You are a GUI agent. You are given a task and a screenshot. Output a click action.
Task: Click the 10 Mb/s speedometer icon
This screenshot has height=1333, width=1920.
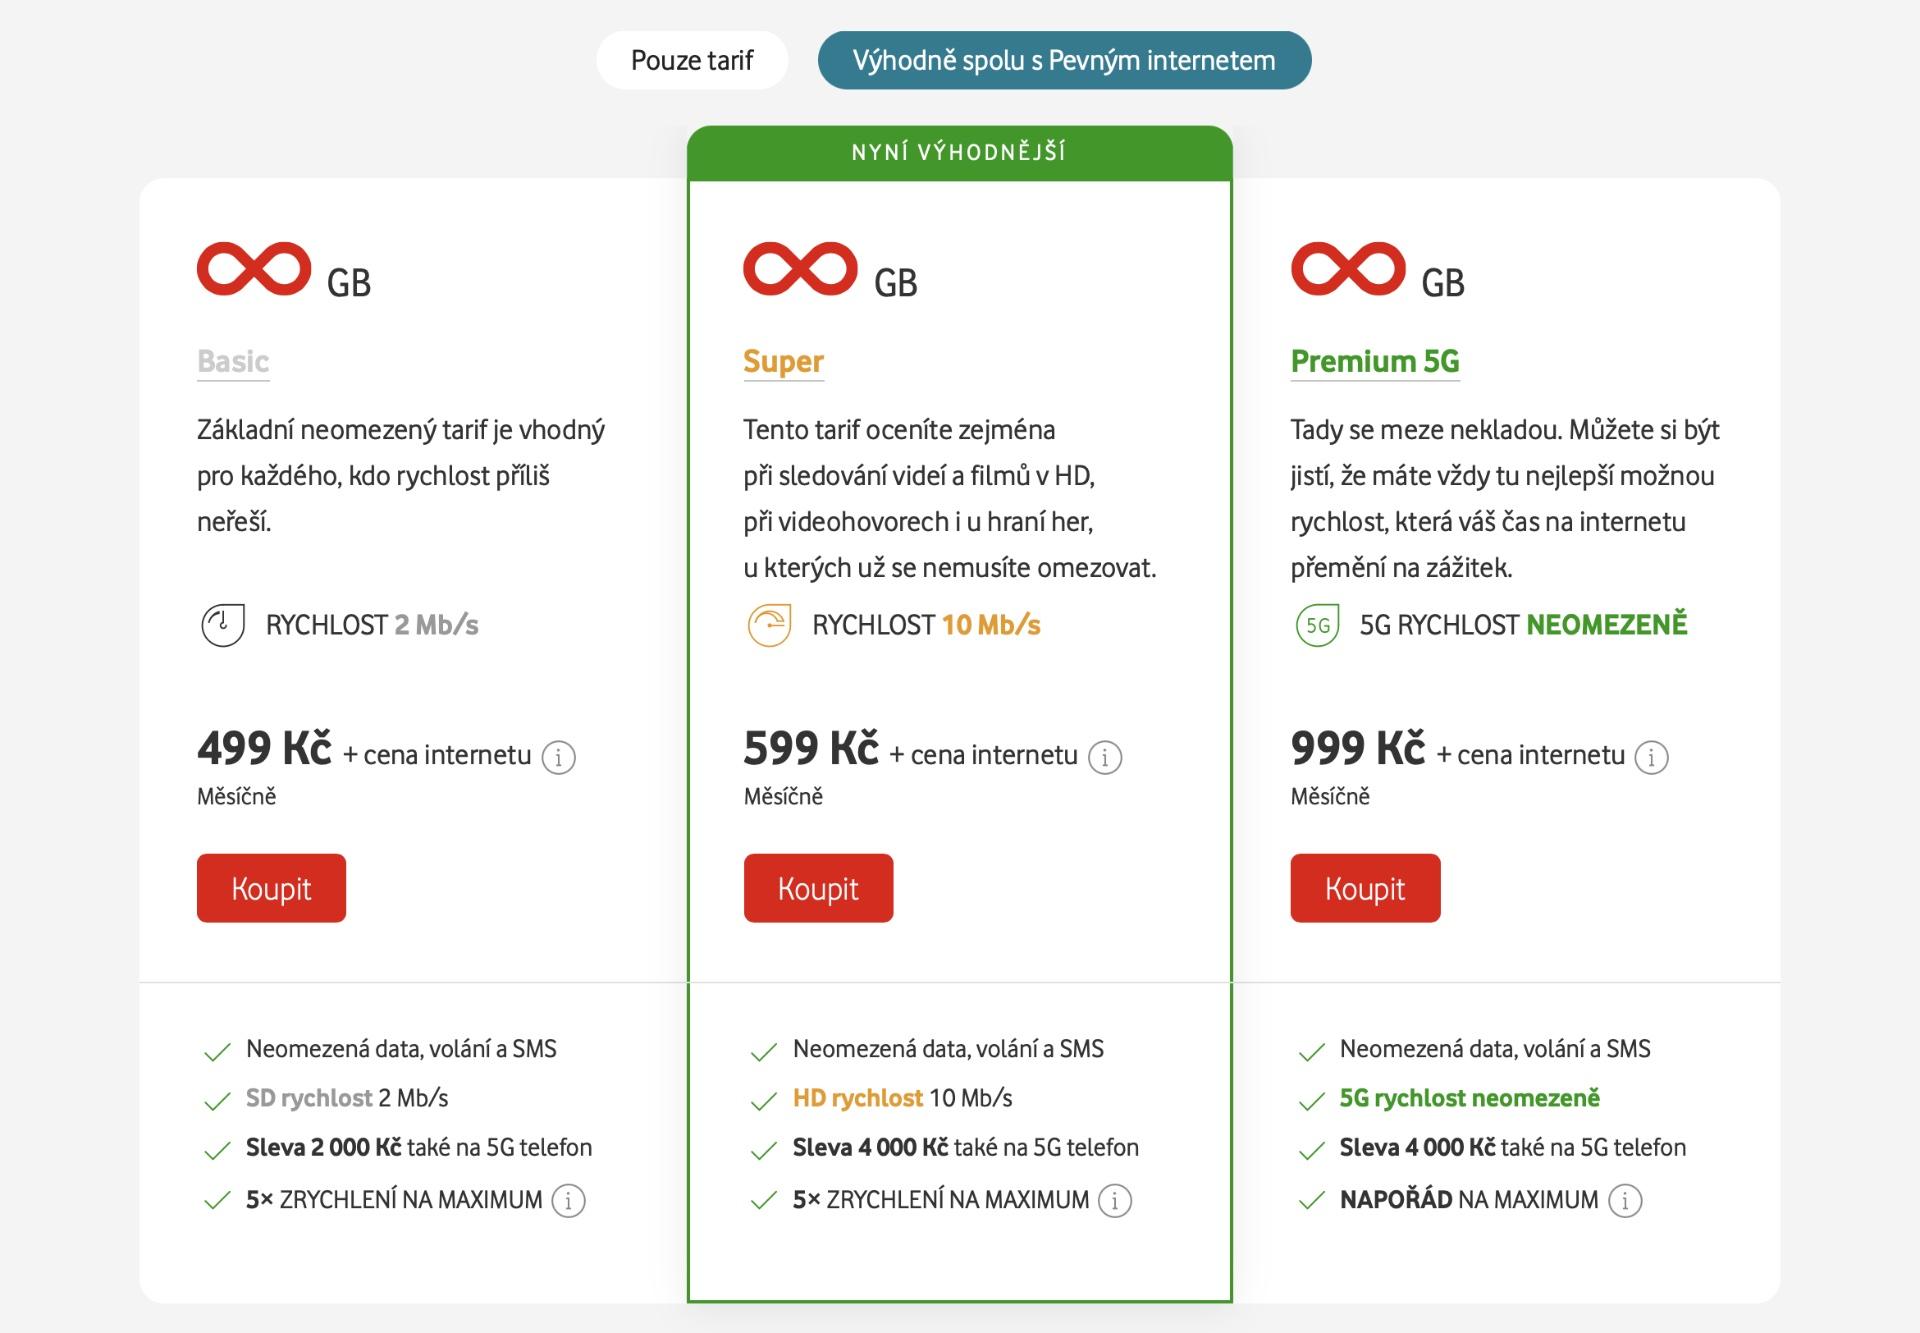(x=769, y=625)
